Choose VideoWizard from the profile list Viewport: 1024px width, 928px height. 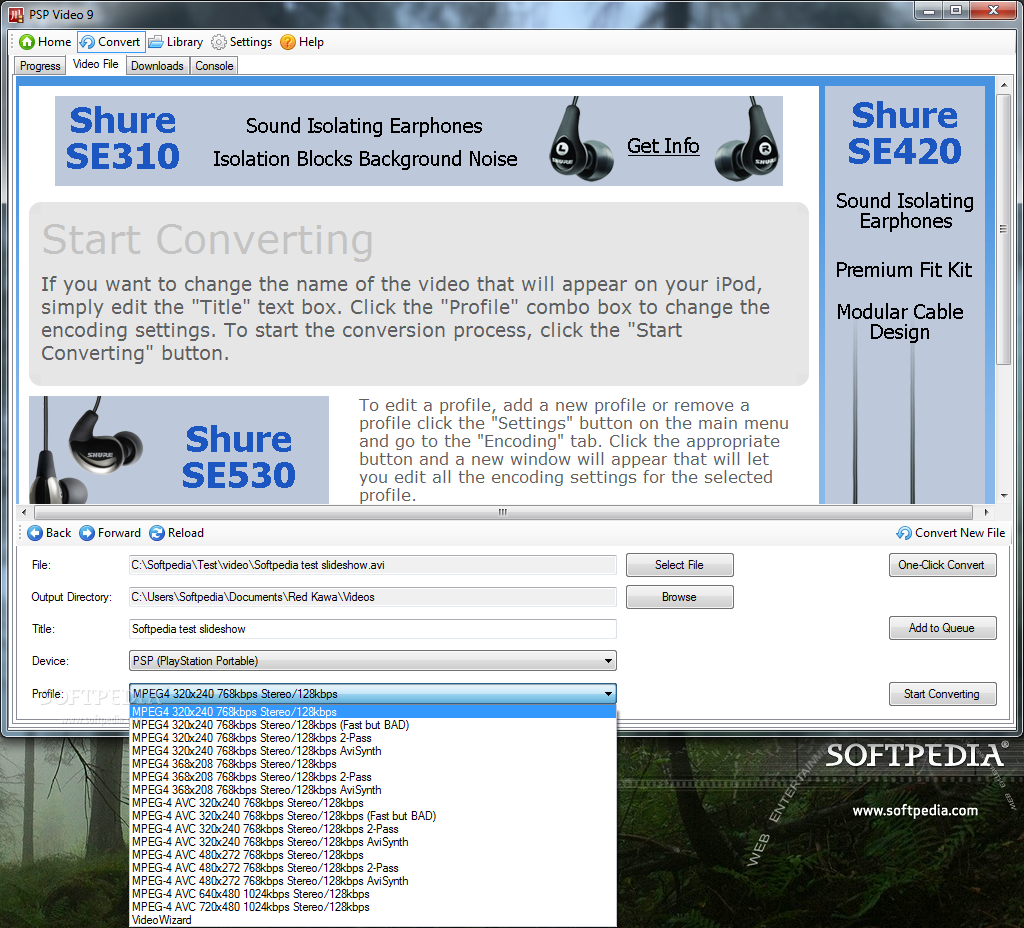(x=373, y=920)
